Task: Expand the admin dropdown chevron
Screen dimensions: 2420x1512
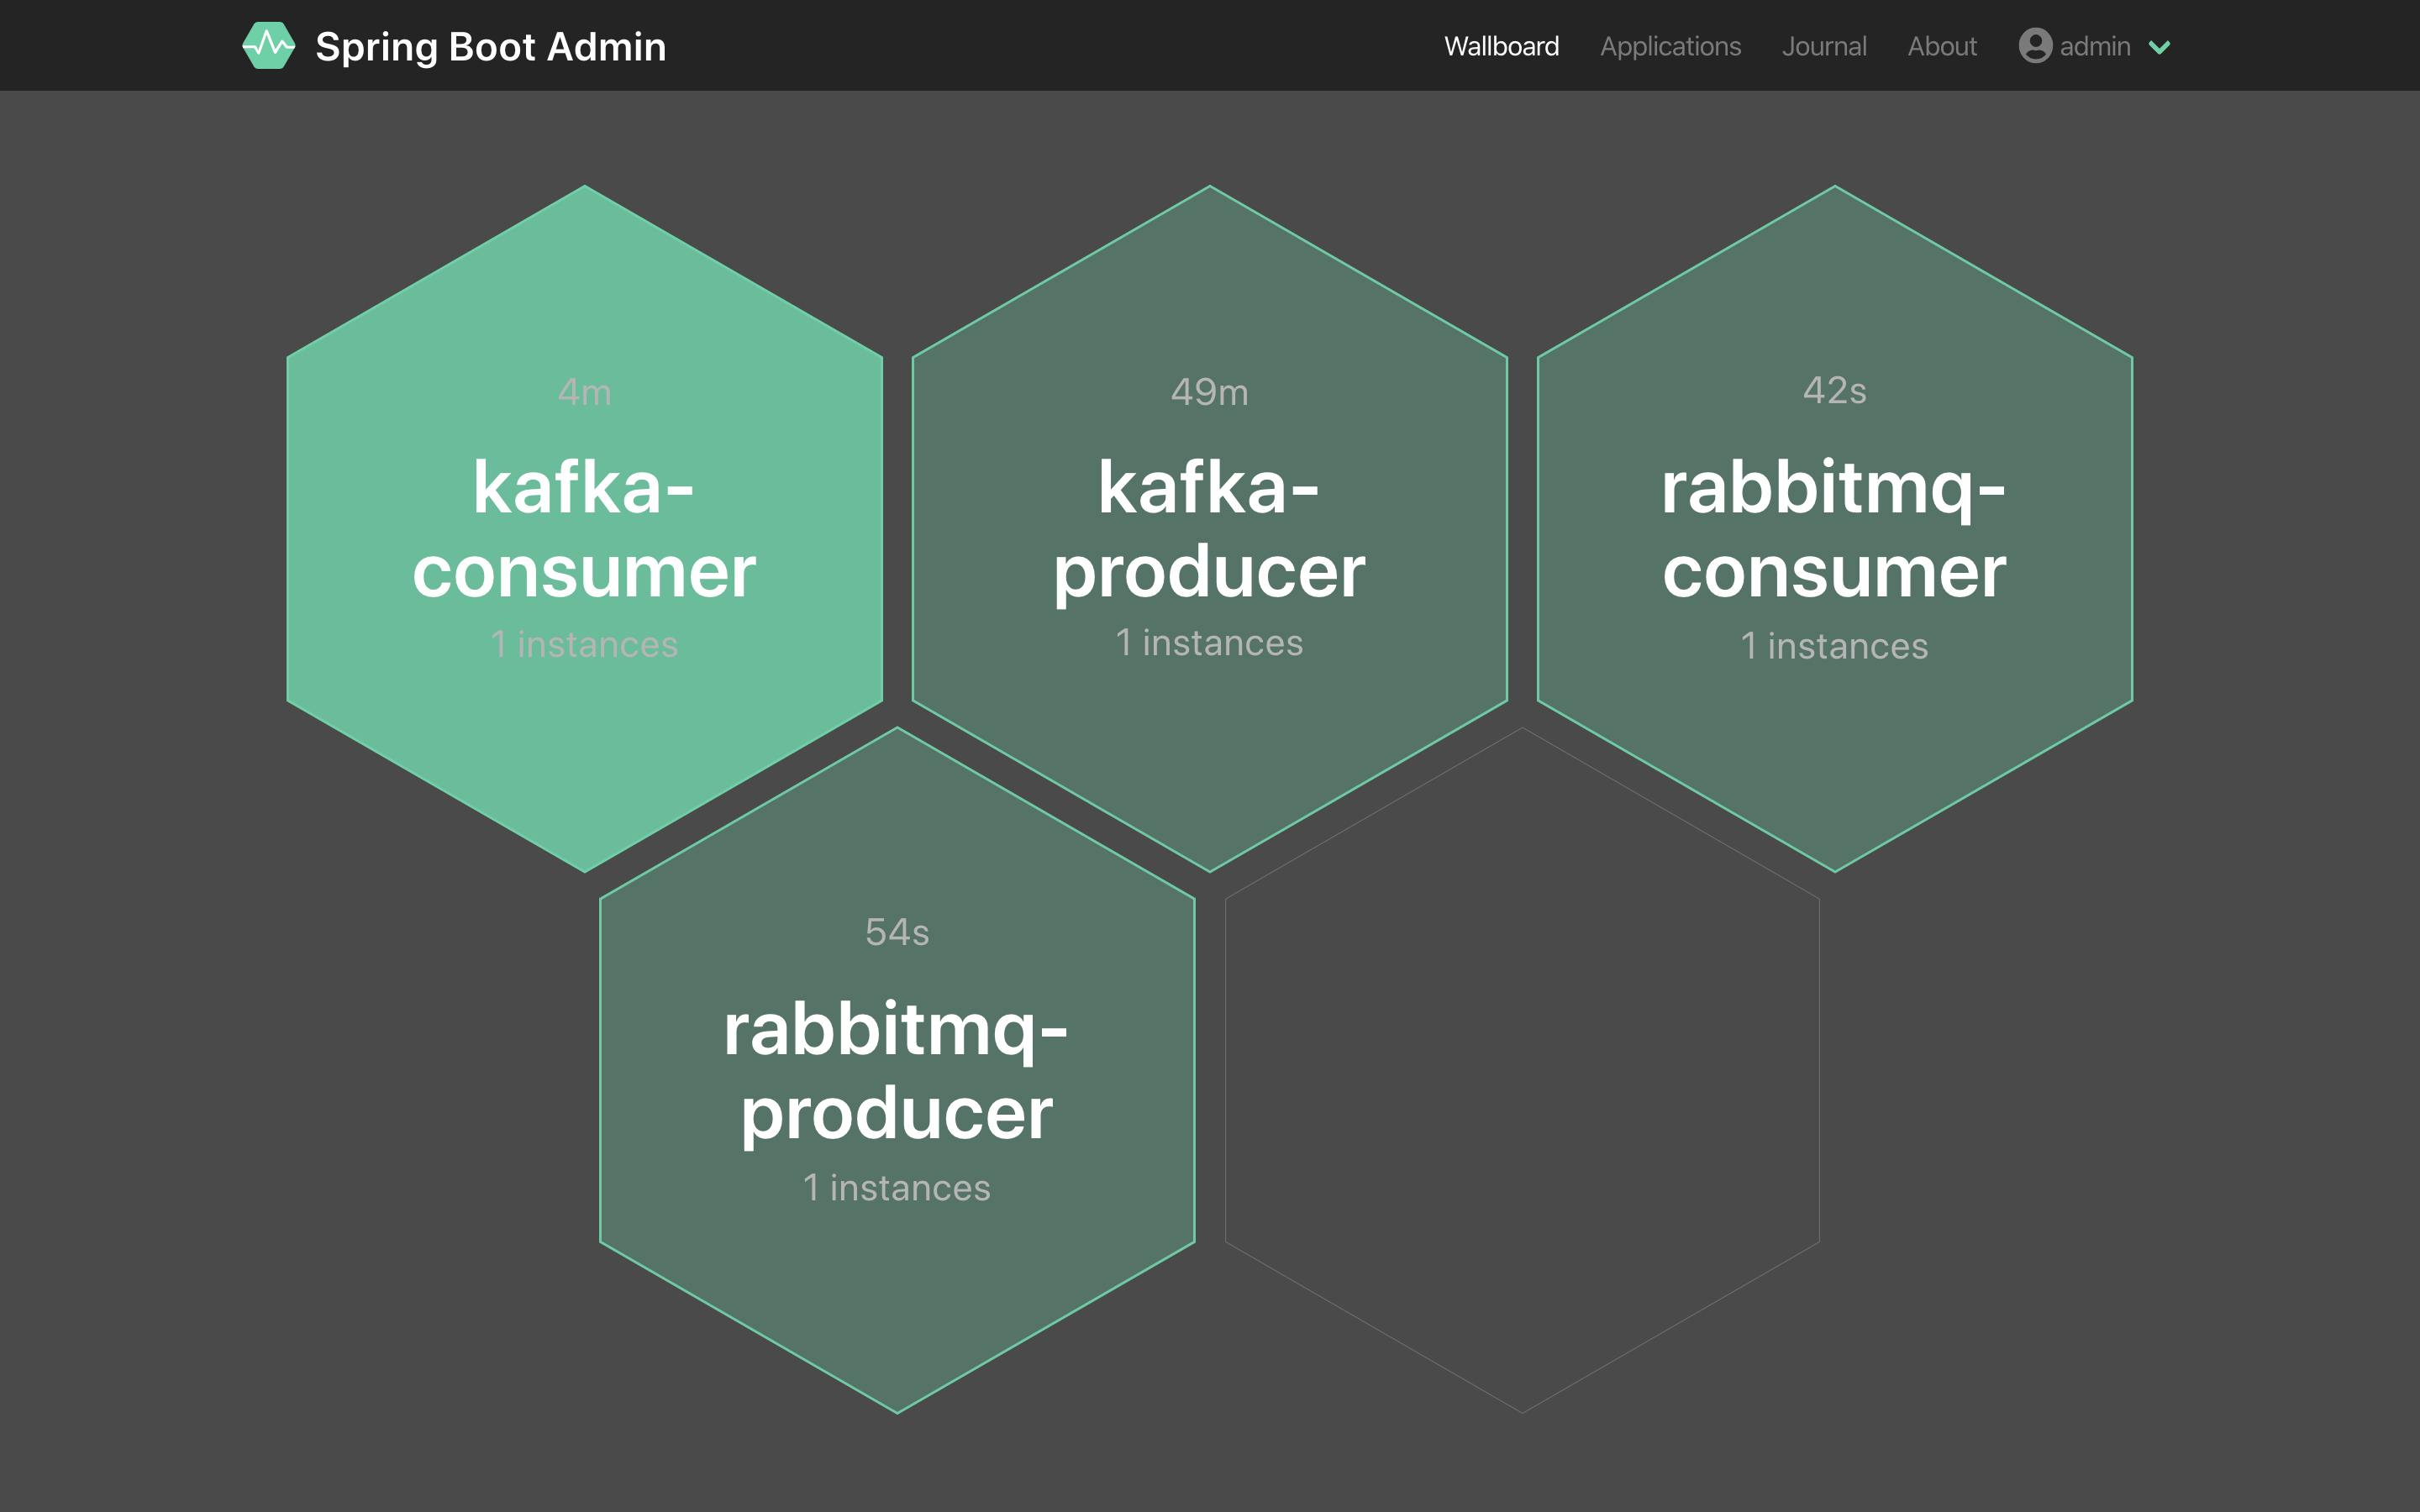Action: click(2159, 47)
